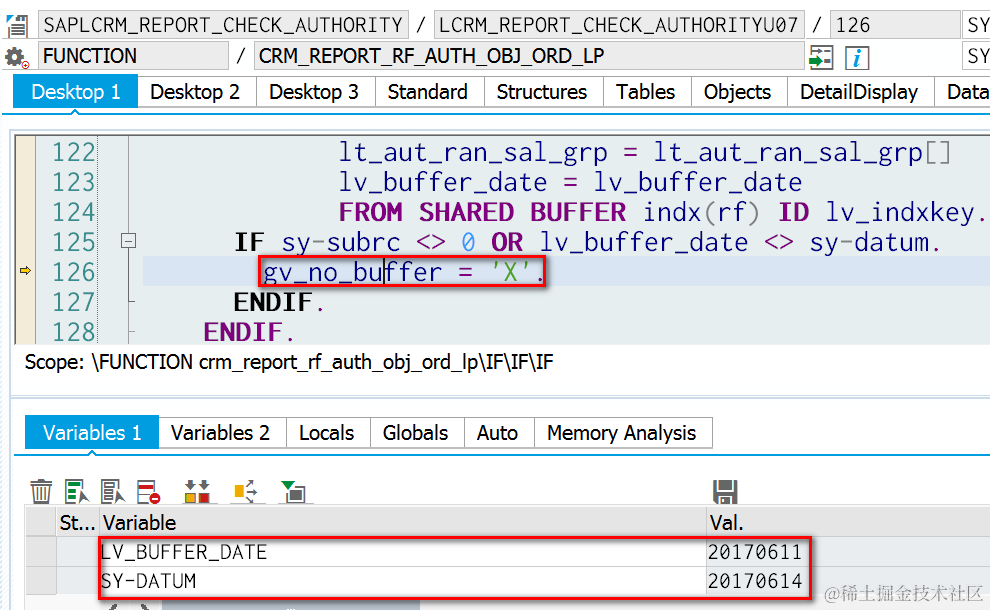Image resolution: width=990 pixels, height=610 pixels.
Task: Click the LV_BUFFER_DATE variable cell
Action: point(402,552)
